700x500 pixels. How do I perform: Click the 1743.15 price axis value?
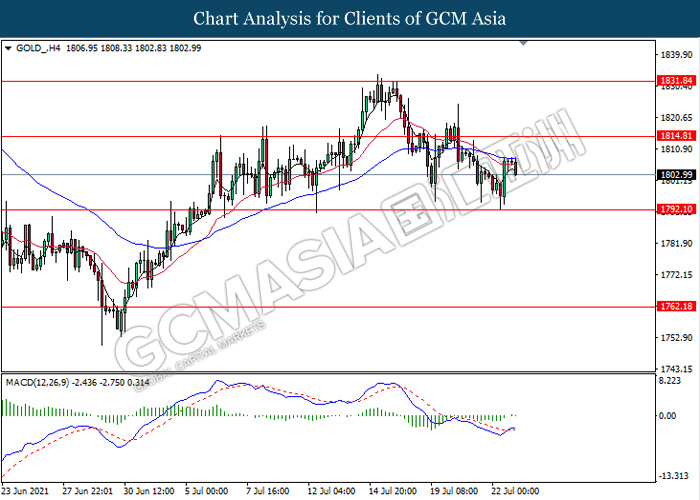pos(676,369)
